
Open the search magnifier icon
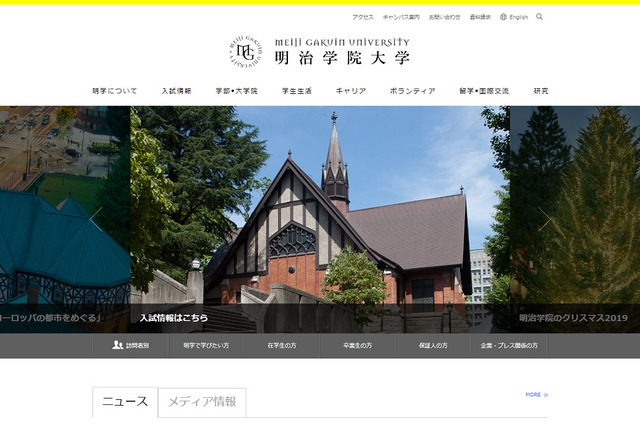[x=539, y=17]
